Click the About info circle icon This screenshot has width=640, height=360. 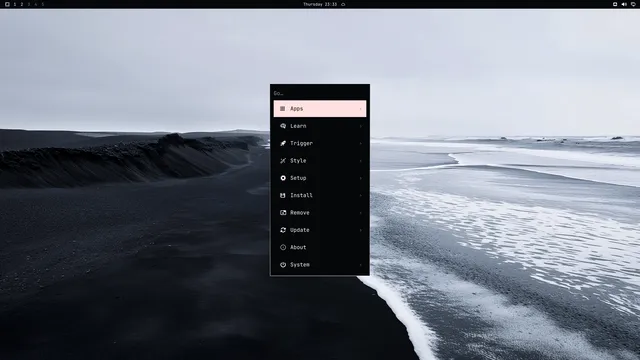click(282, 247)
